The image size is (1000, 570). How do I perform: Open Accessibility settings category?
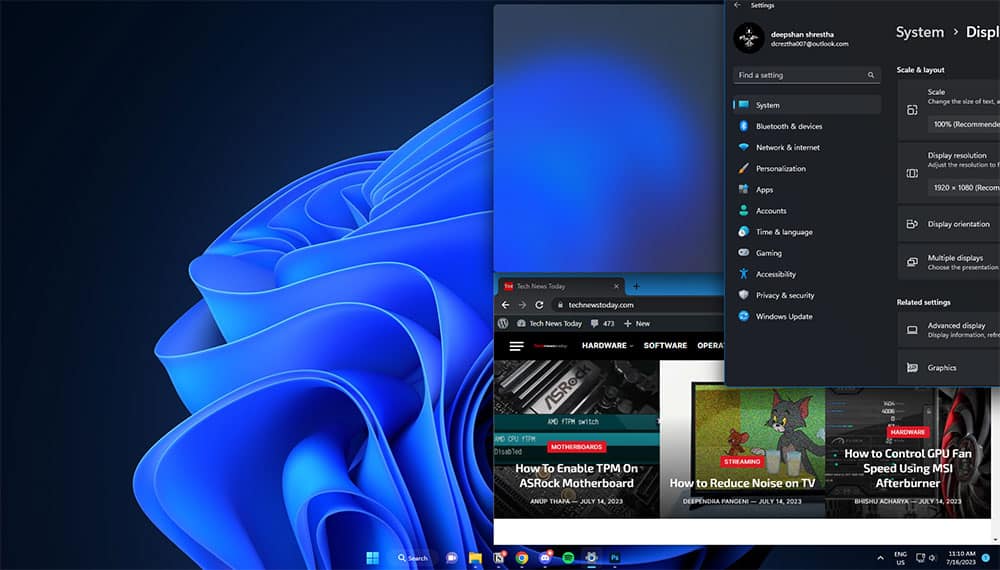pos(807,274)
